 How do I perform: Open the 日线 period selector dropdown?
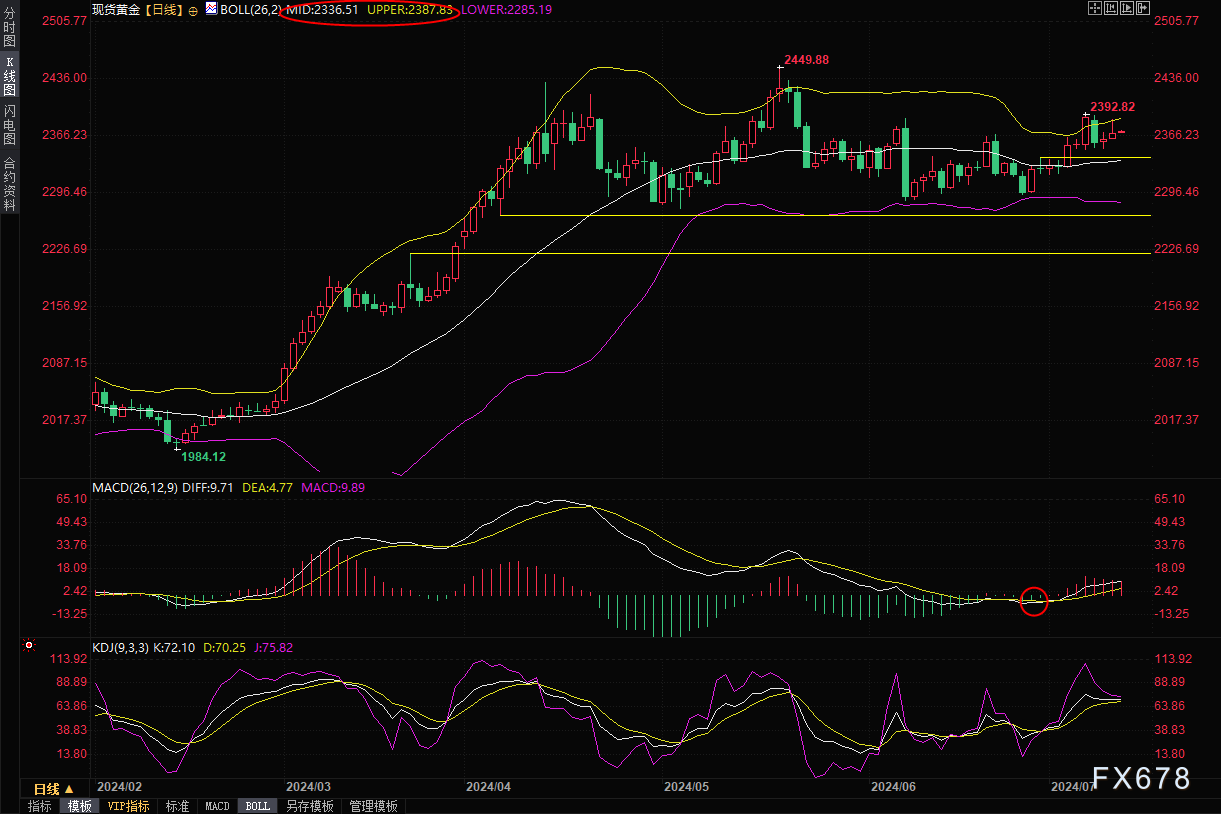[54, 789]
